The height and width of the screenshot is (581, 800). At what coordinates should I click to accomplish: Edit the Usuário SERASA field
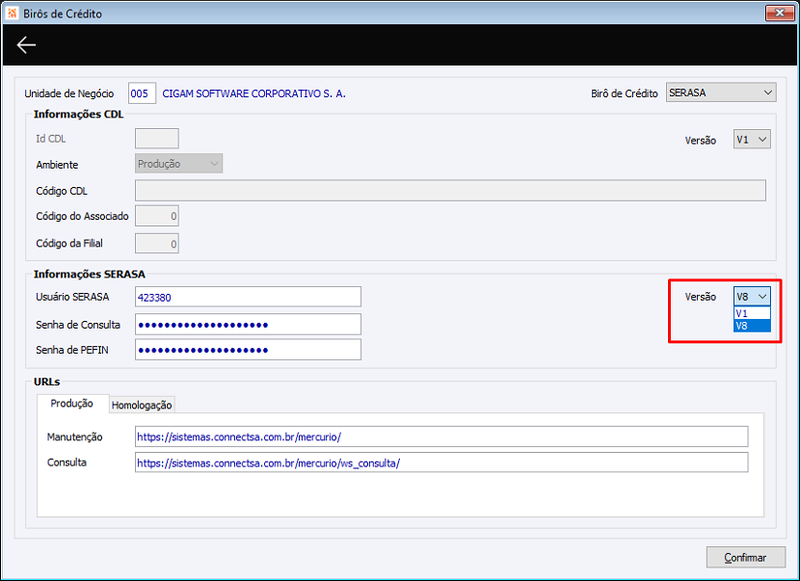tap(248, 297)
